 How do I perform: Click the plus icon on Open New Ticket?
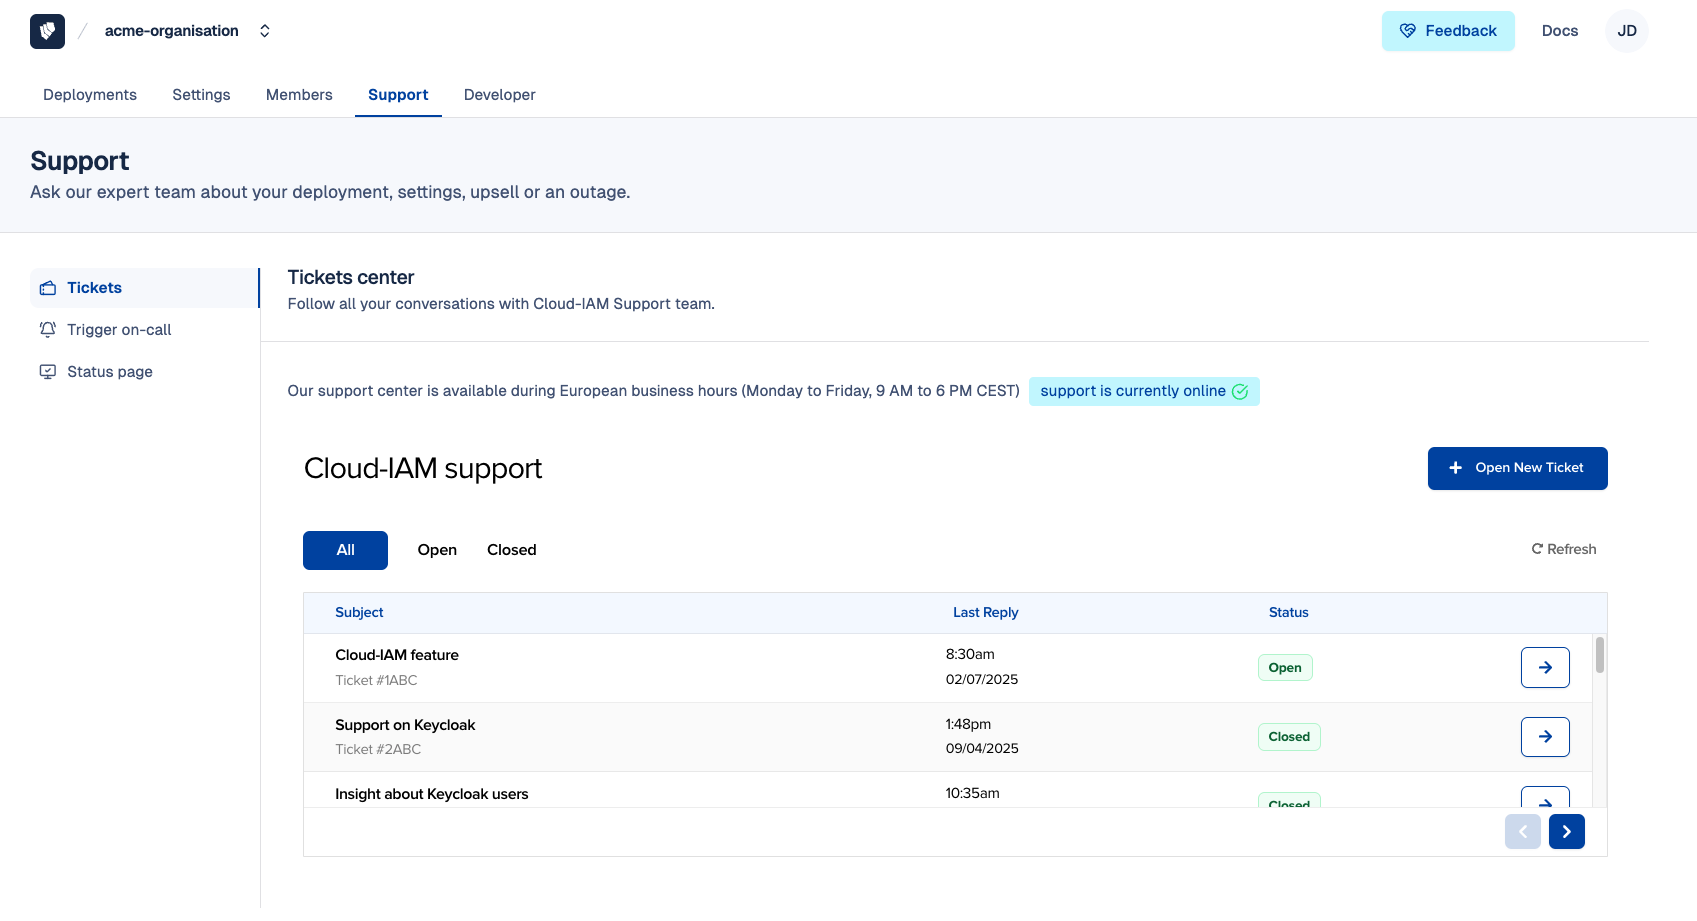1456,468
